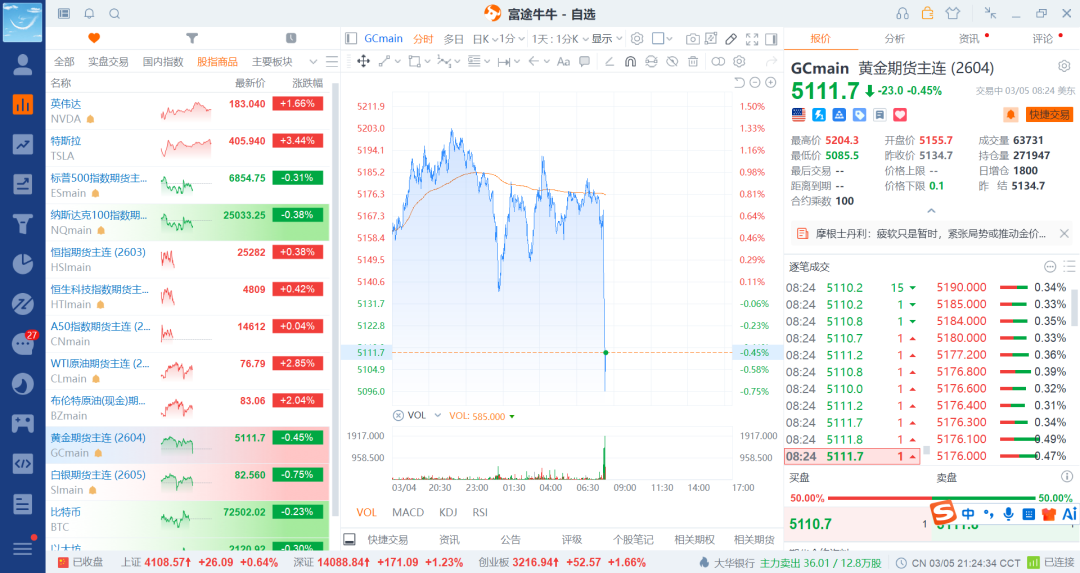
Task: Click the 涨跌幅 column header
Action: [x=307, y=83]
